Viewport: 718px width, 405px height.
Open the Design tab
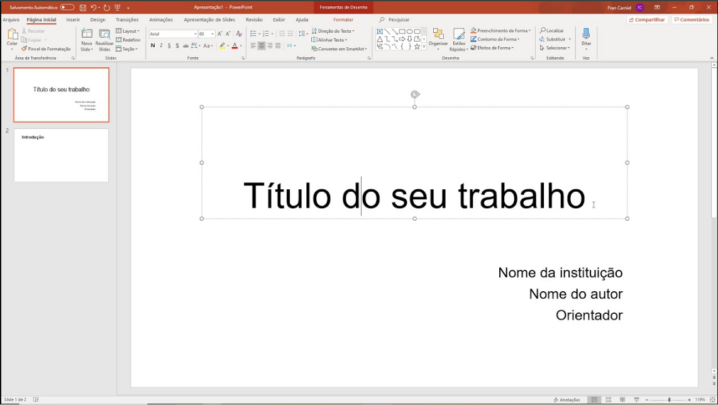click(97, 19)
